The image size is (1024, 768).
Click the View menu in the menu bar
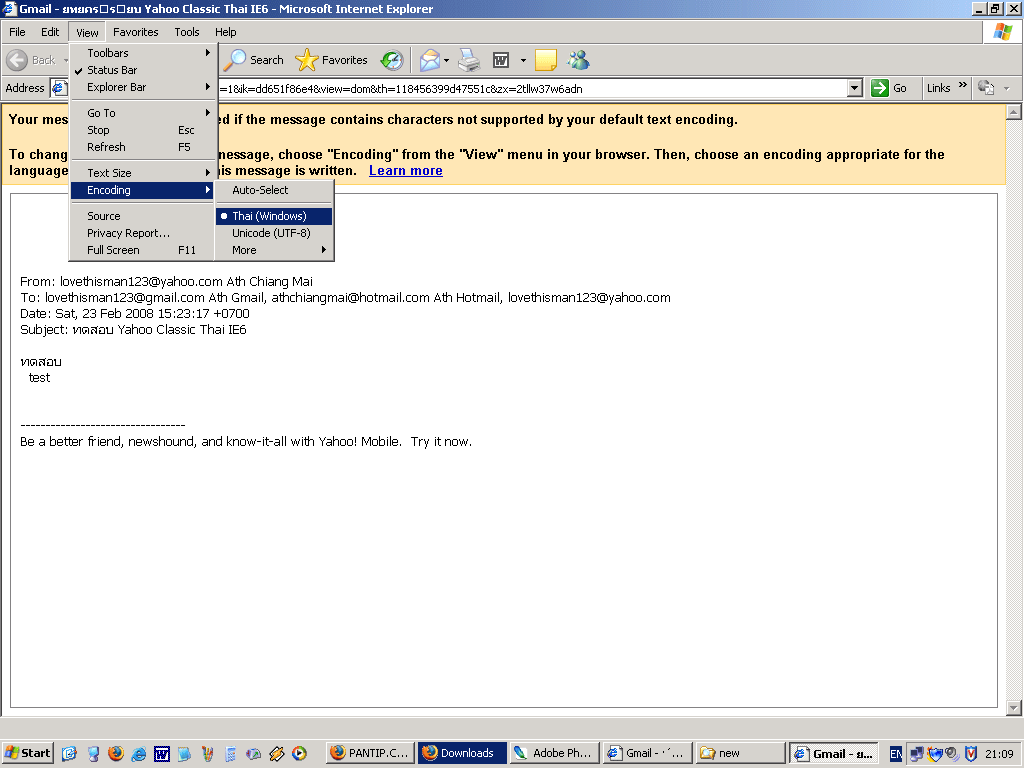tap(87, 32)
